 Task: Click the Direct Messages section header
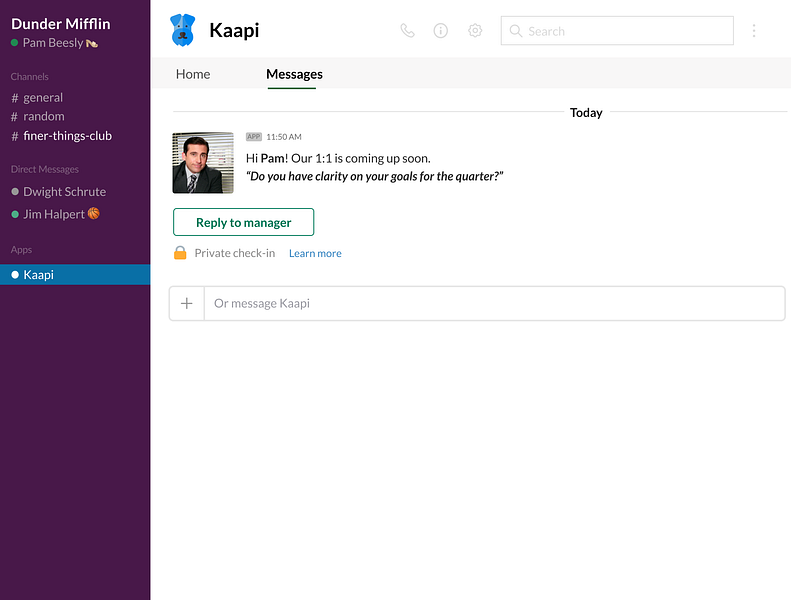point(45,169)
